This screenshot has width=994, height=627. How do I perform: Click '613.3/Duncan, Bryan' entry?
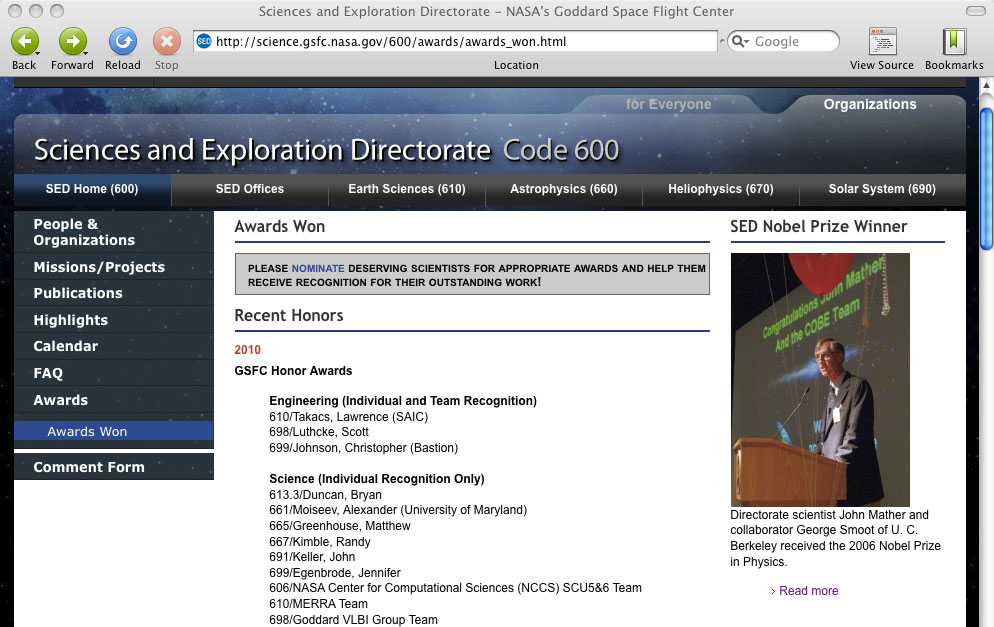pos(325,494)
